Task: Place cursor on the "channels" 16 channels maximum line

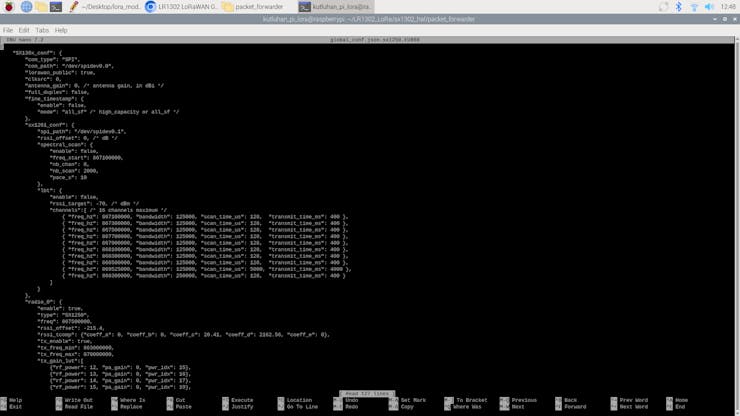Action: click(x=108, y=210)
